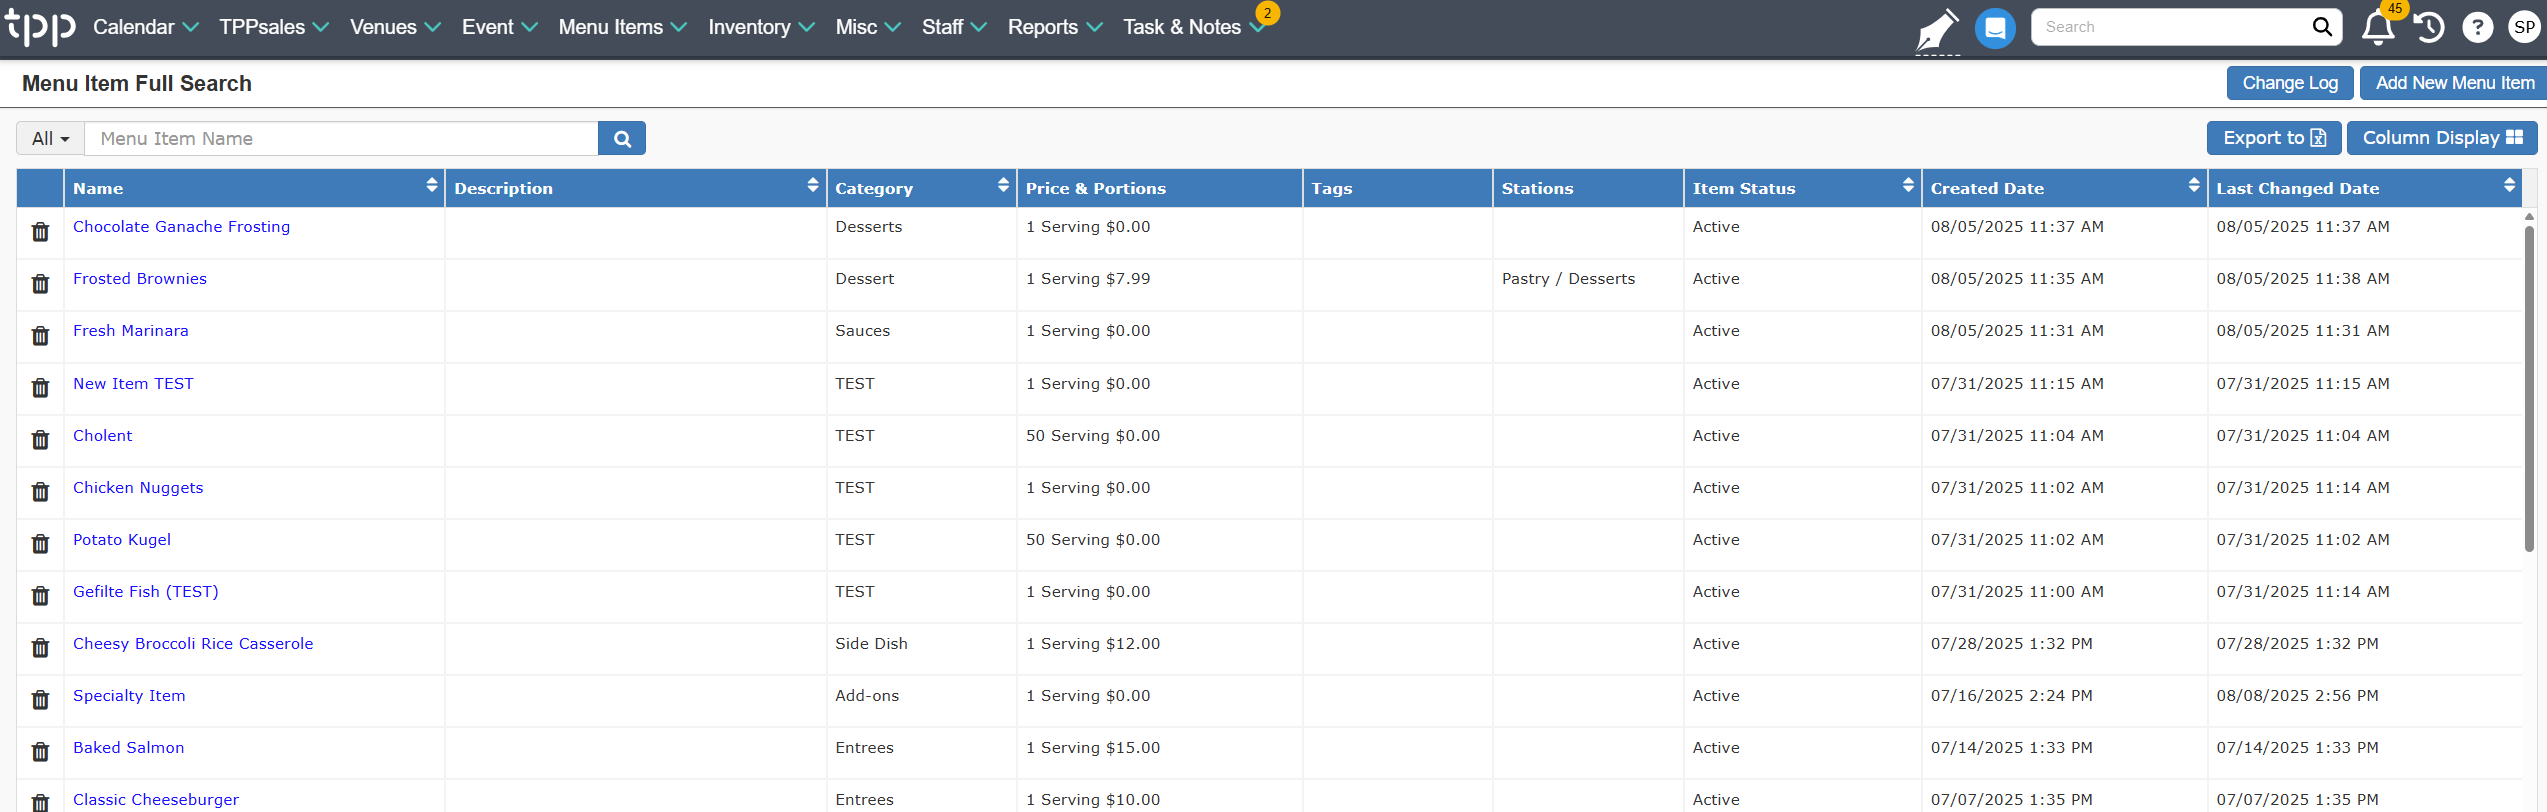Open the Cheesy Broccoli Rice Casserole link
The width and height of the screenshot is (2547, 812).
[x=193, y=644]
